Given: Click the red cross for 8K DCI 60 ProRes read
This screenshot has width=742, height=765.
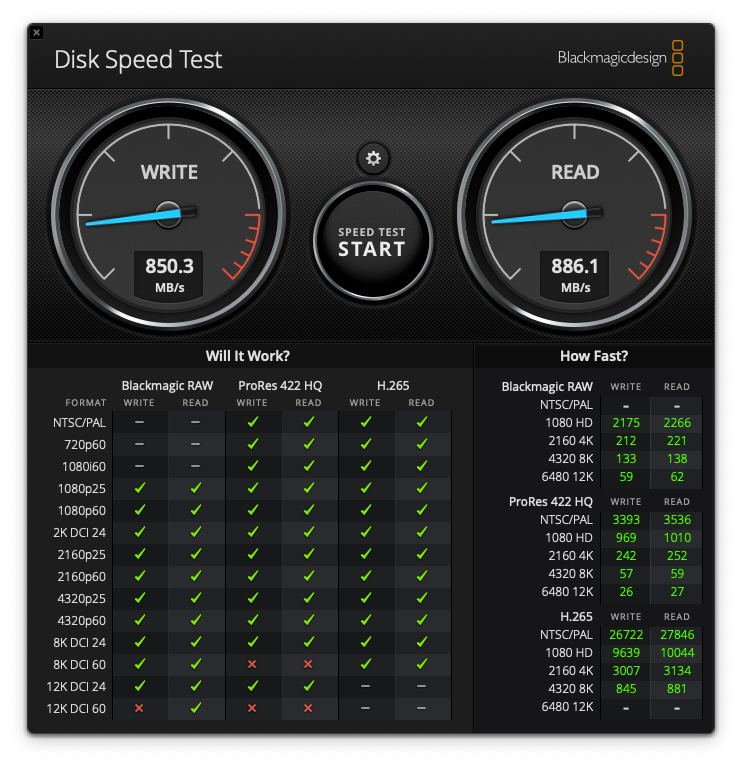Looking at the screenshot, I should pyautogui.click(x=308, y=664).
